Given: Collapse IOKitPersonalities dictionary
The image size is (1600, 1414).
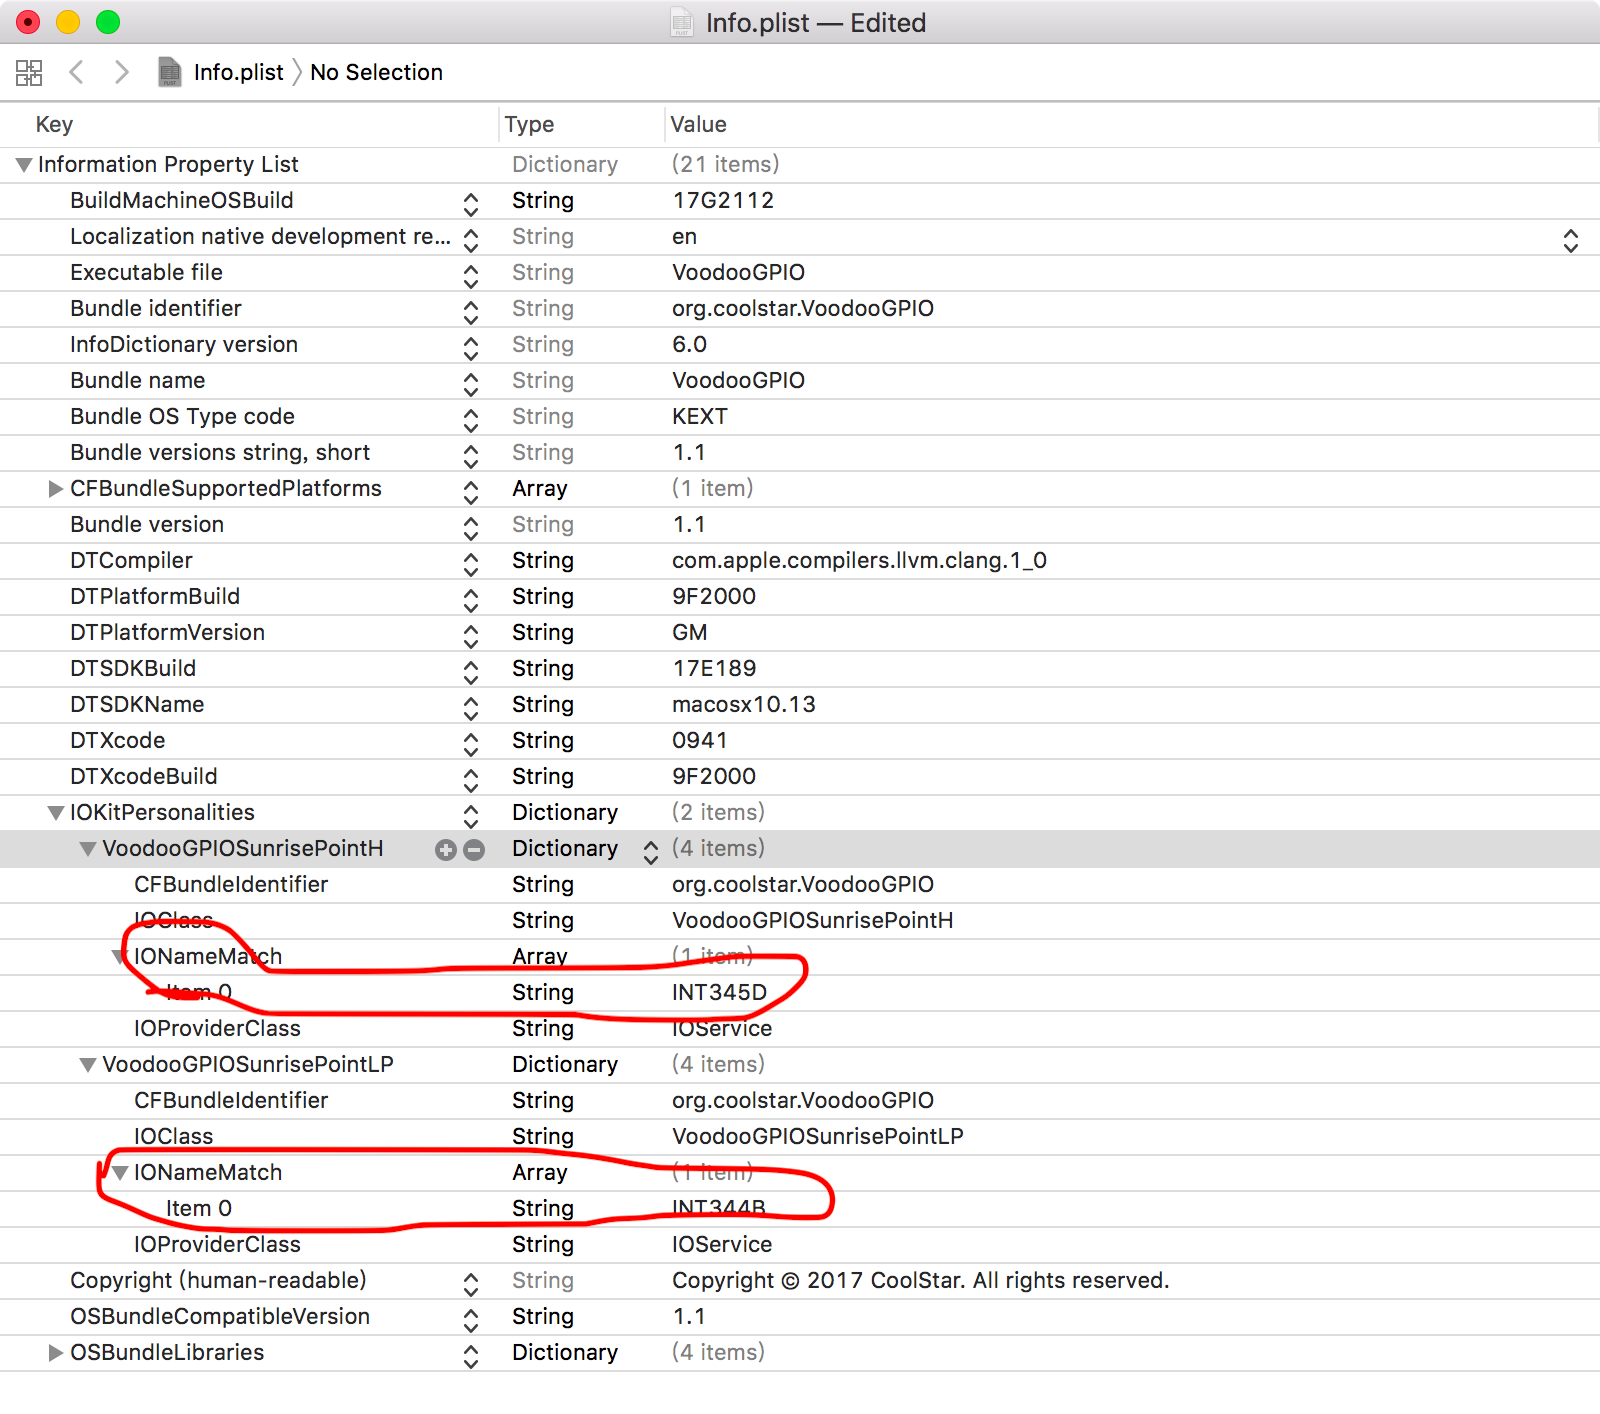Looking at the screenshot, I should pyautogui.click(x=56, y=812).
